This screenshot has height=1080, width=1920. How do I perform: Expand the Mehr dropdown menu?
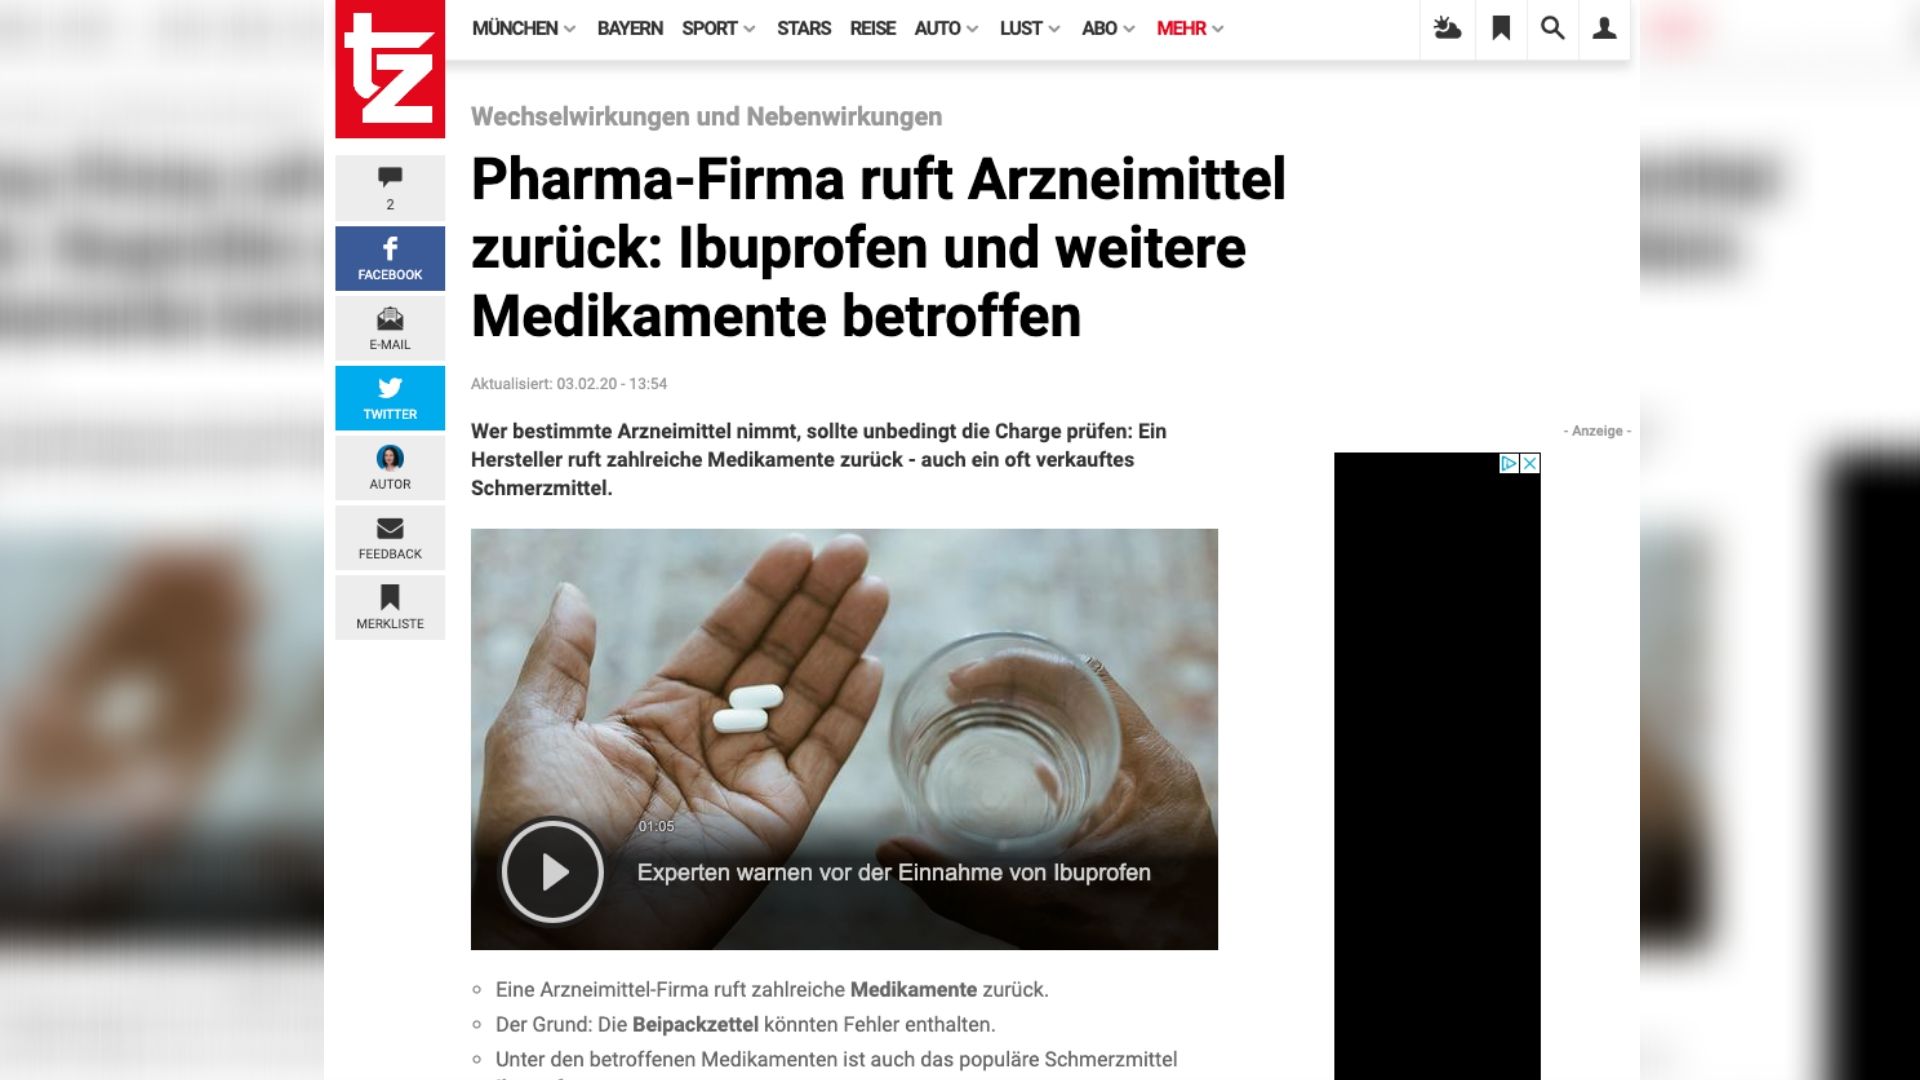pos(1190,28)
